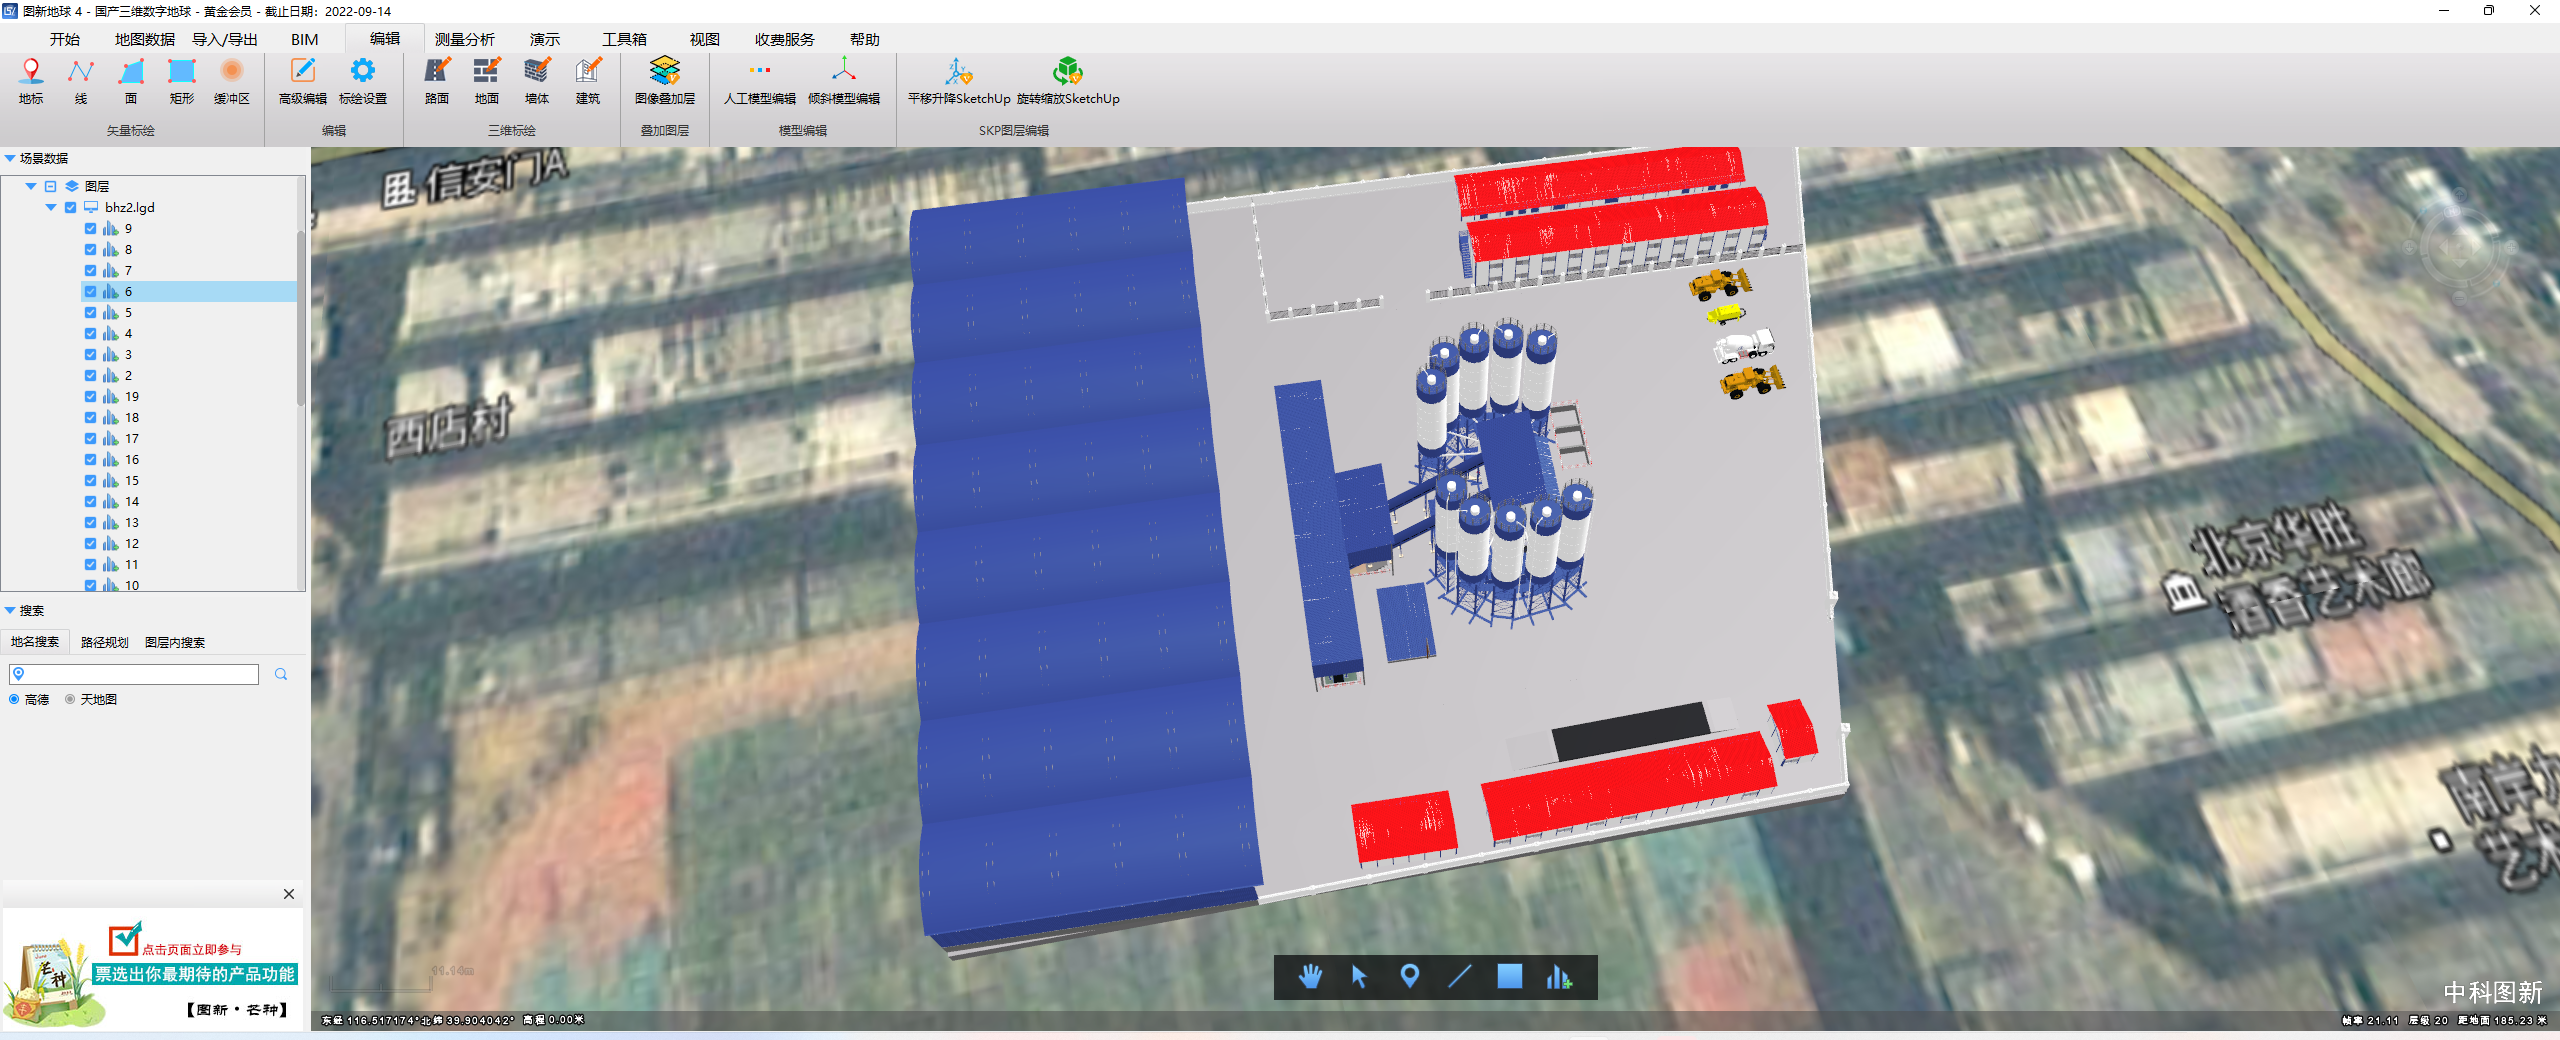Open the 测量分析 ribbon tab

464,40
